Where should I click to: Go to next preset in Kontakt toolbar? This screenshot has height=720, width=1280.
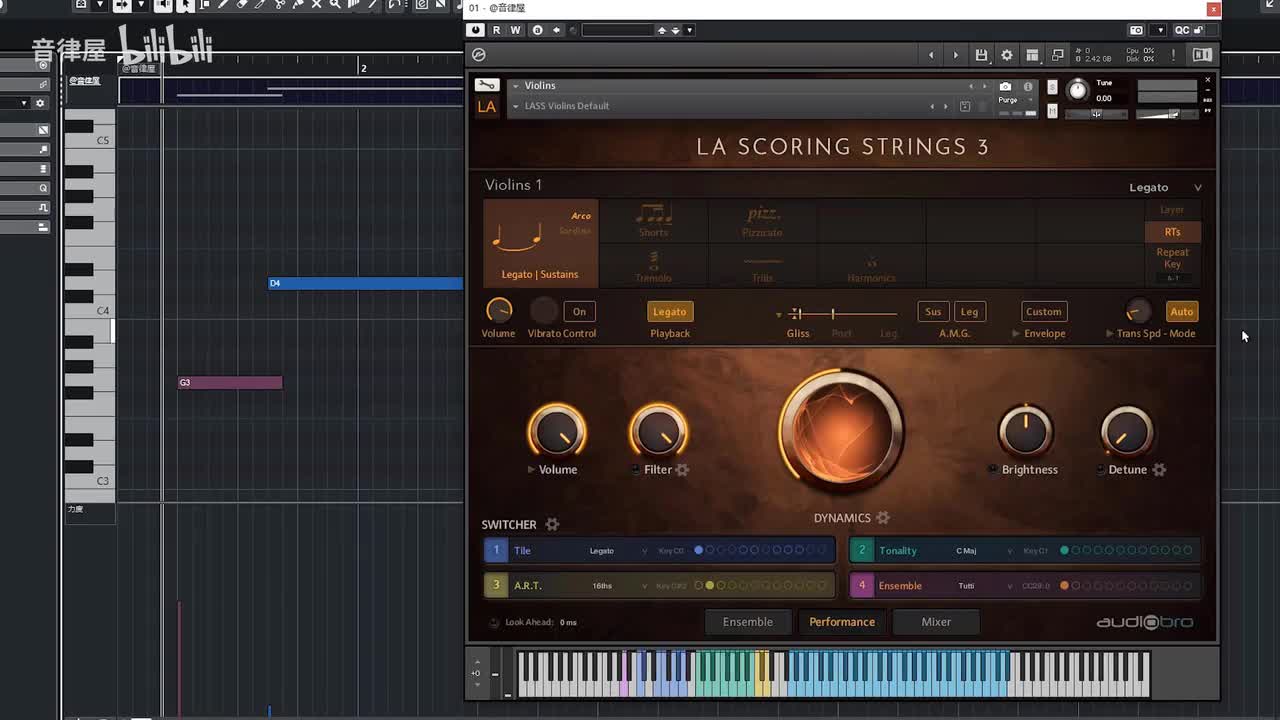pos(955,55)
